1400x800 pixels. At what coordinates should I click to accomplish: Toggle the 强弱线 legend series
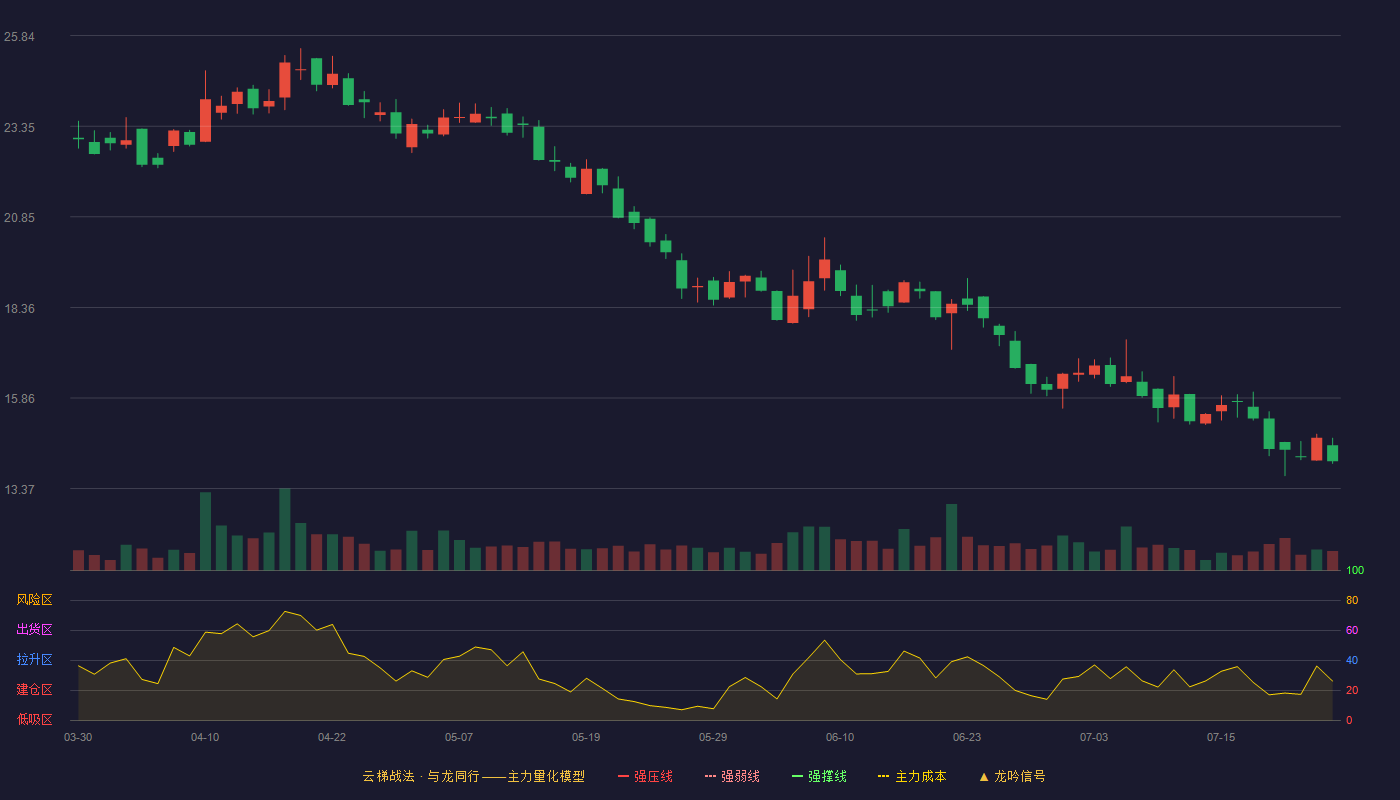click(732, 776)
